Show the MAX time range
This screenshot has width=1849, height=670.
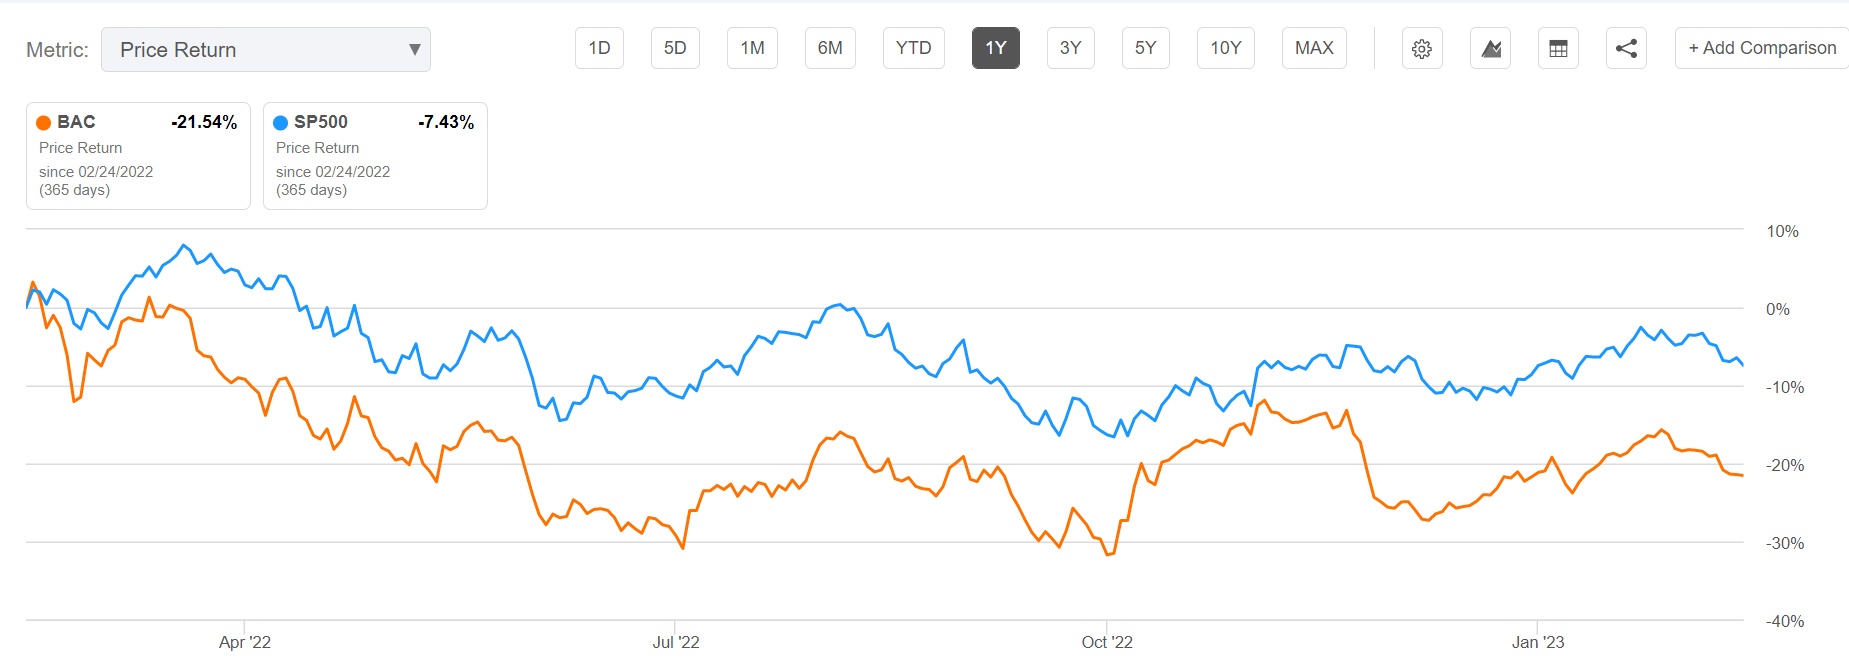click(x=1314, y=48)
